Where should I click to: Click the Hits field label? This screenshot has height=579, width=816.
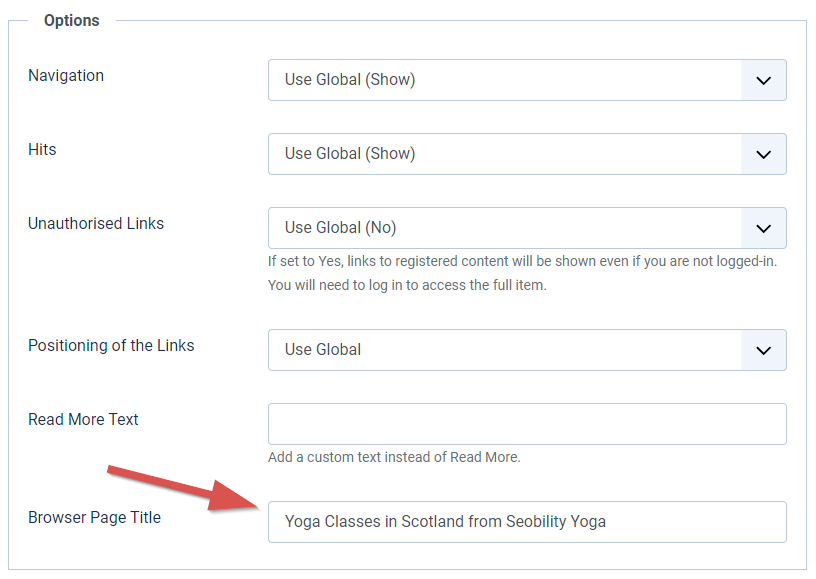pos(42,150)
